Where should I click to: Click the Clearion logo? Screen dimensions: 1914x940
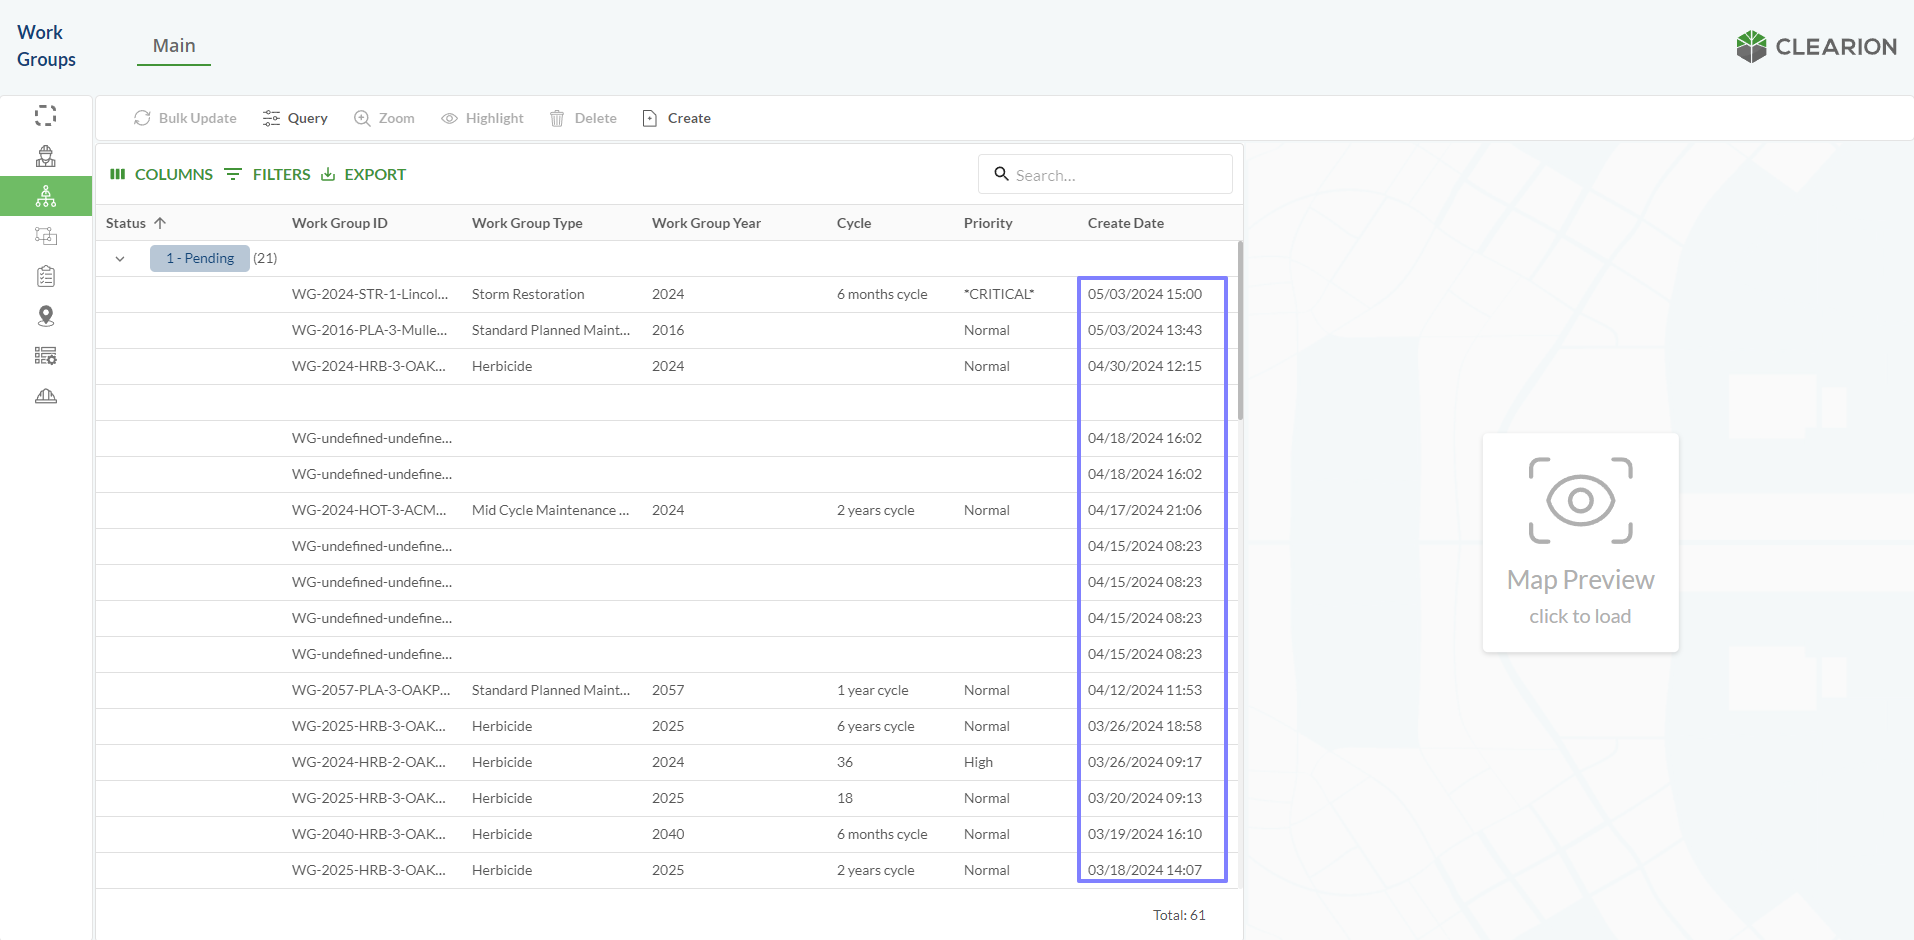point(1816,47)
